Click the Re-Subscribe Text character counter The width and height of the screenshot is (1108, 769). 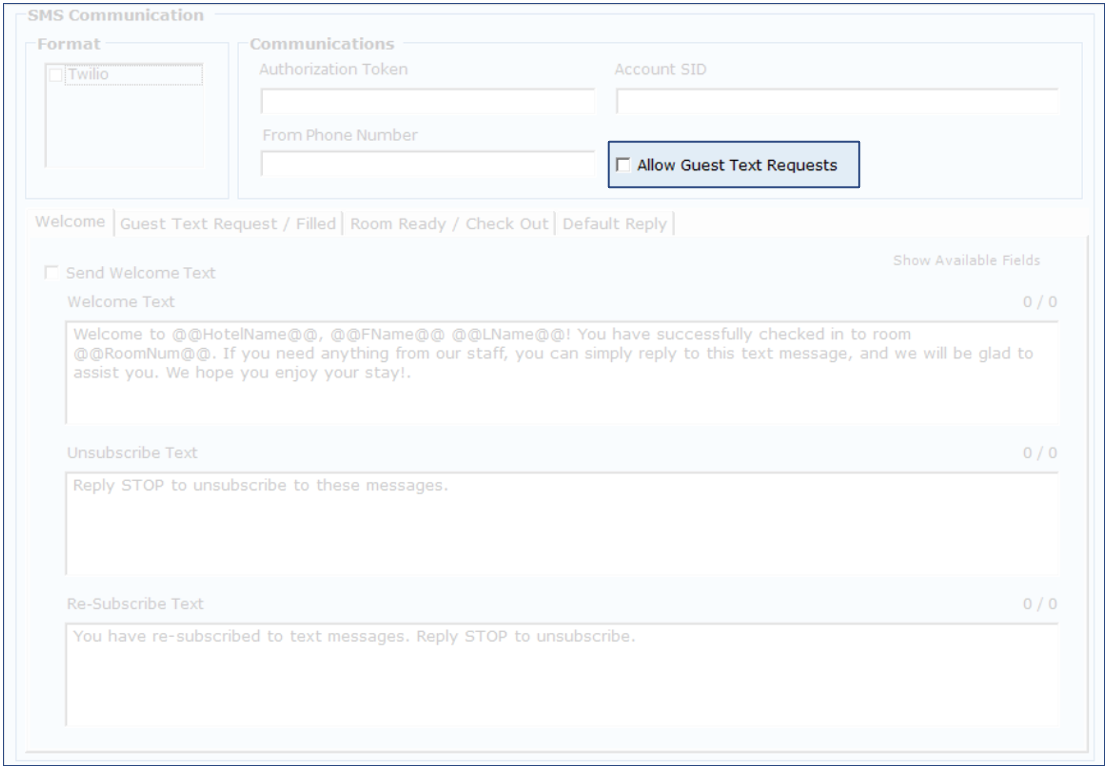pos(1039,604)
